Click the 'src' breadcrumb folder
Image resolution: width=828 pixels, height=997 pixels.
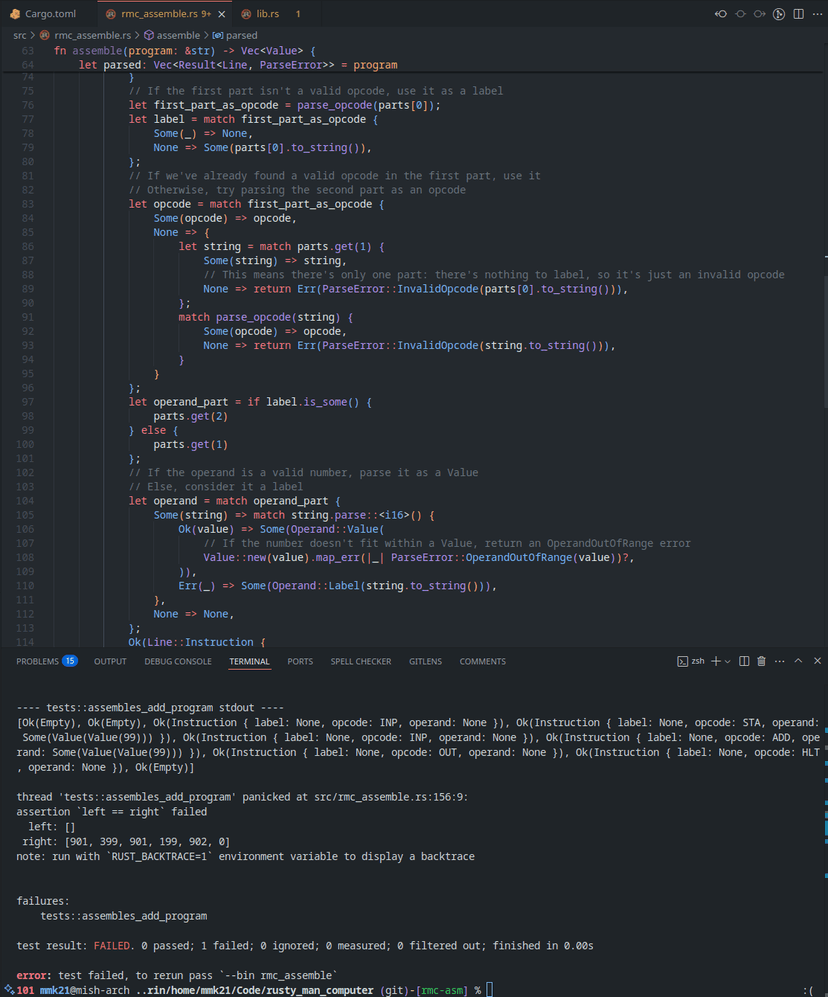click(20, 35)
